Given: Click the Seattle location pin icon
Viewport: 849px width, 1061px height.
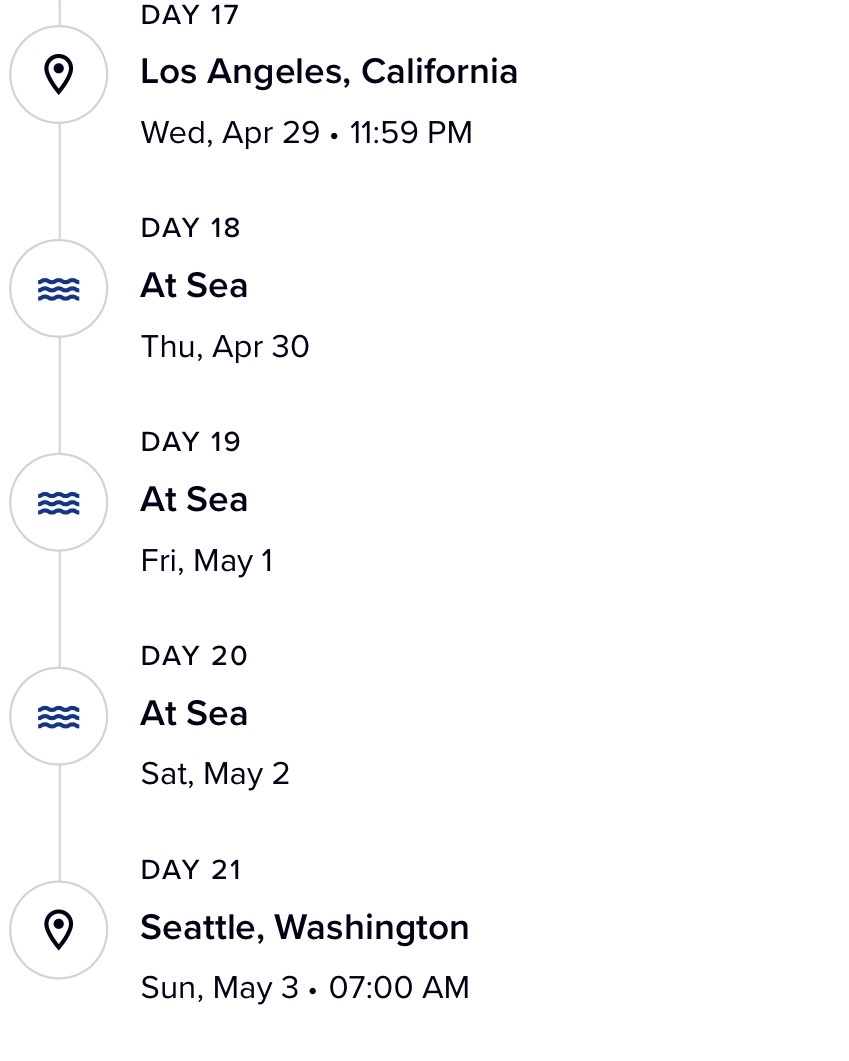Looking at the screenshot, I should point(58,930).
